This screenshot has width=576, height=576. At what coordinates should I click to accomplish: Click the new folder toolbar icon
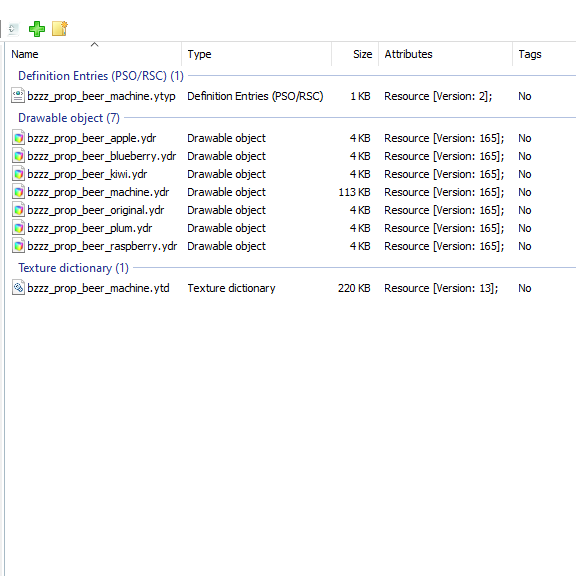(60, 29)
